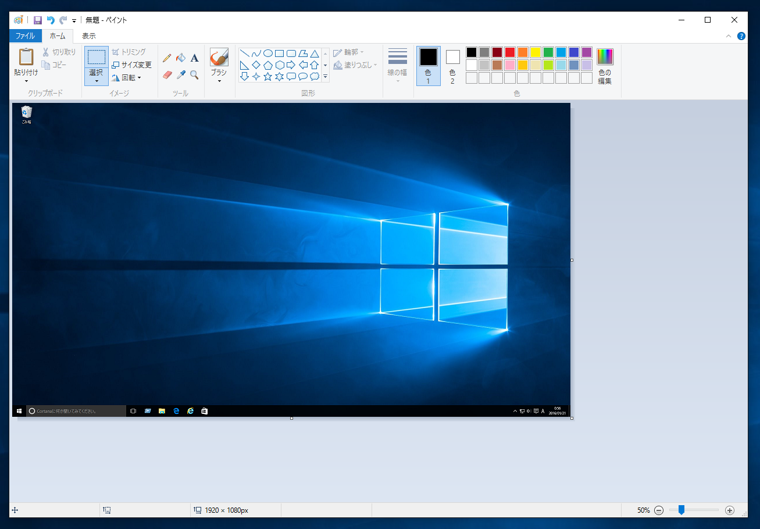Choose the Diamond shape
Image resolution: width=760 pixels, height=529 pixels.
point(256,65)
